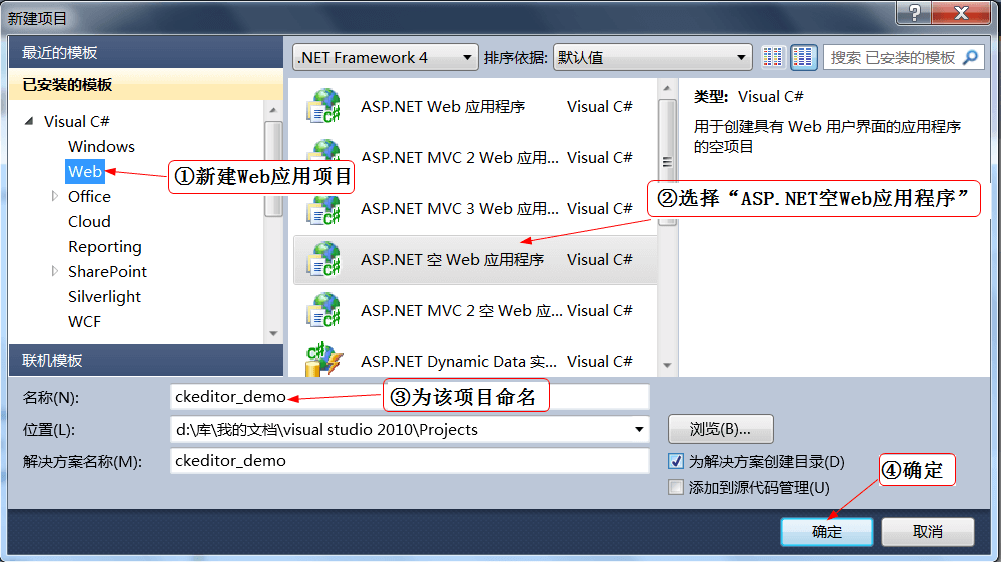Click the 取消 button
The image size is (1001, 562).
click(928, 531)
